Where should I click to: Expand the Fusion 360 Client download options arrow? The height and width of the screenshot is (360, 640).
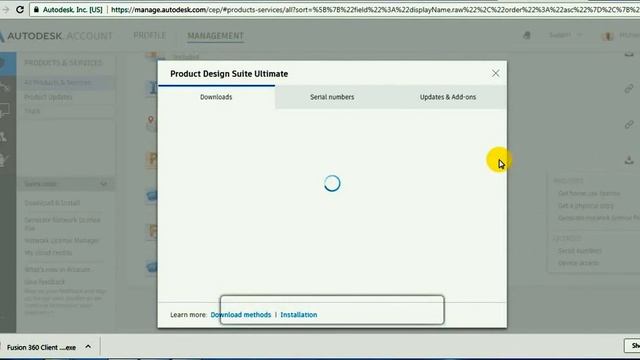(88, 347)
